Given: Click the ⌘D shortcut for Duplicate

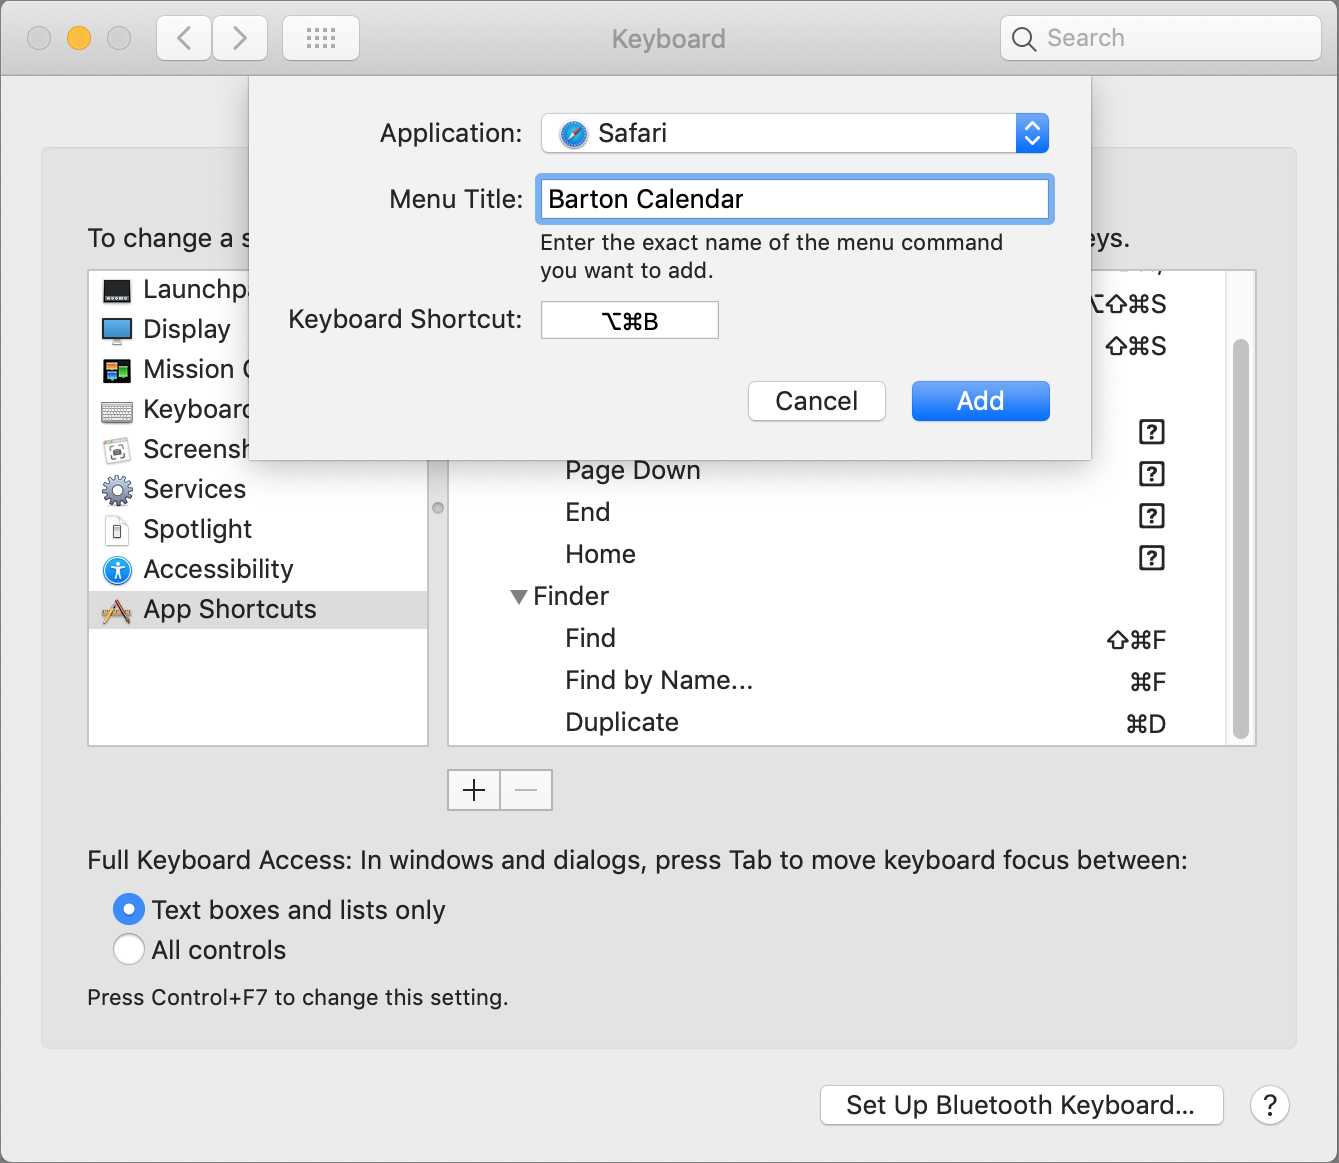Looking at the screenshot, I should 1146,724.
